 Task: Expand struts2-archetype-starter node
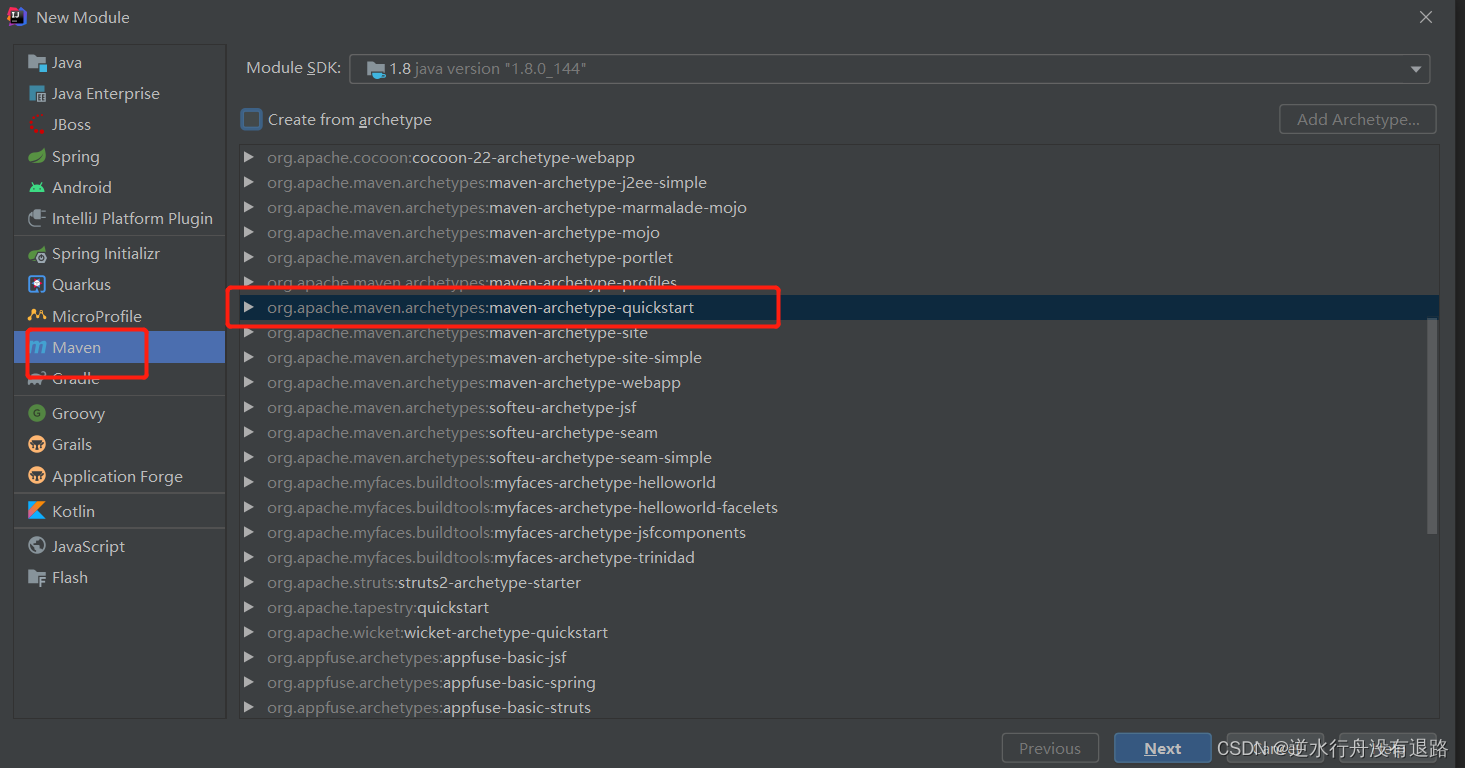pos(249,582)
